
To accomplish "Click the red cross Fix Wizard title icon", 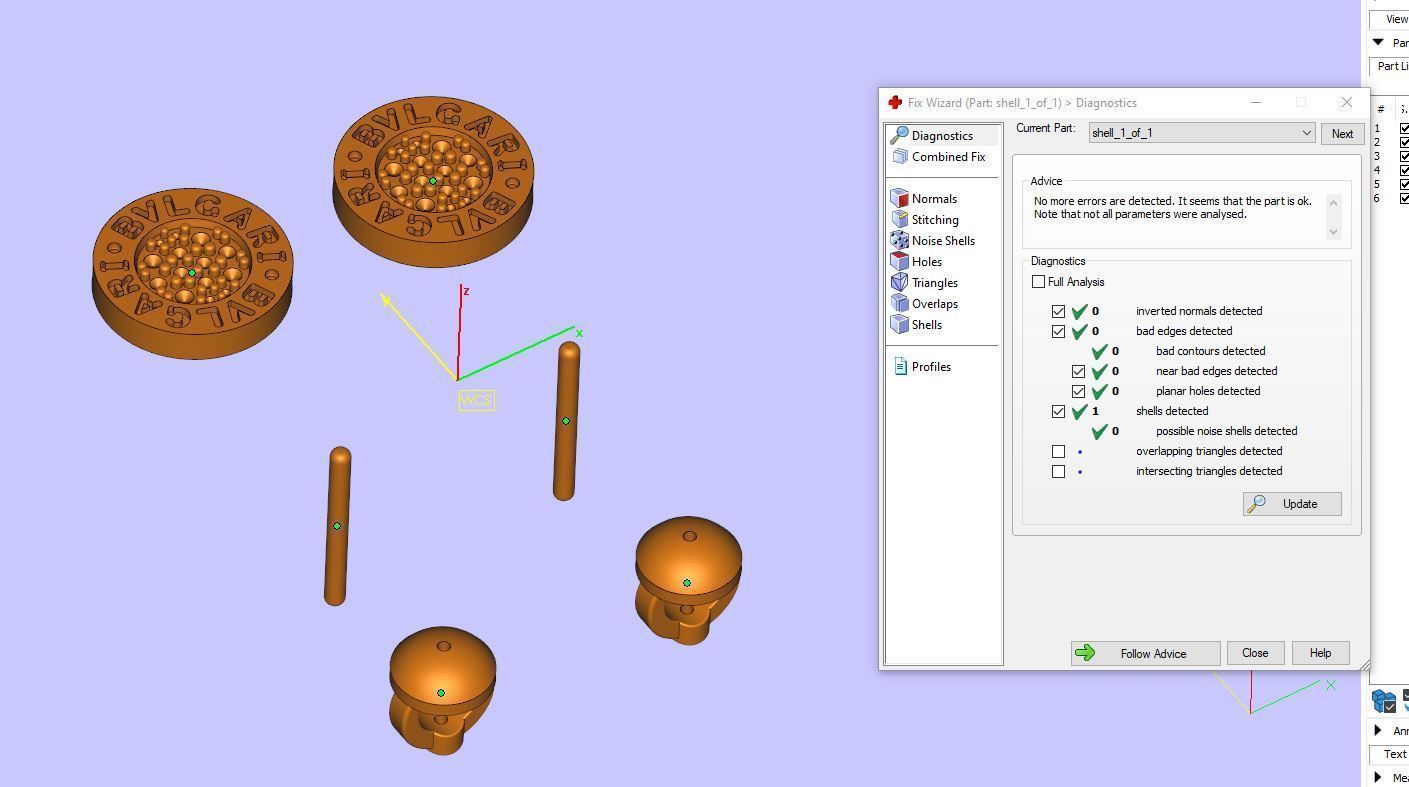I will pyautogui.click(x=895, y=103).
